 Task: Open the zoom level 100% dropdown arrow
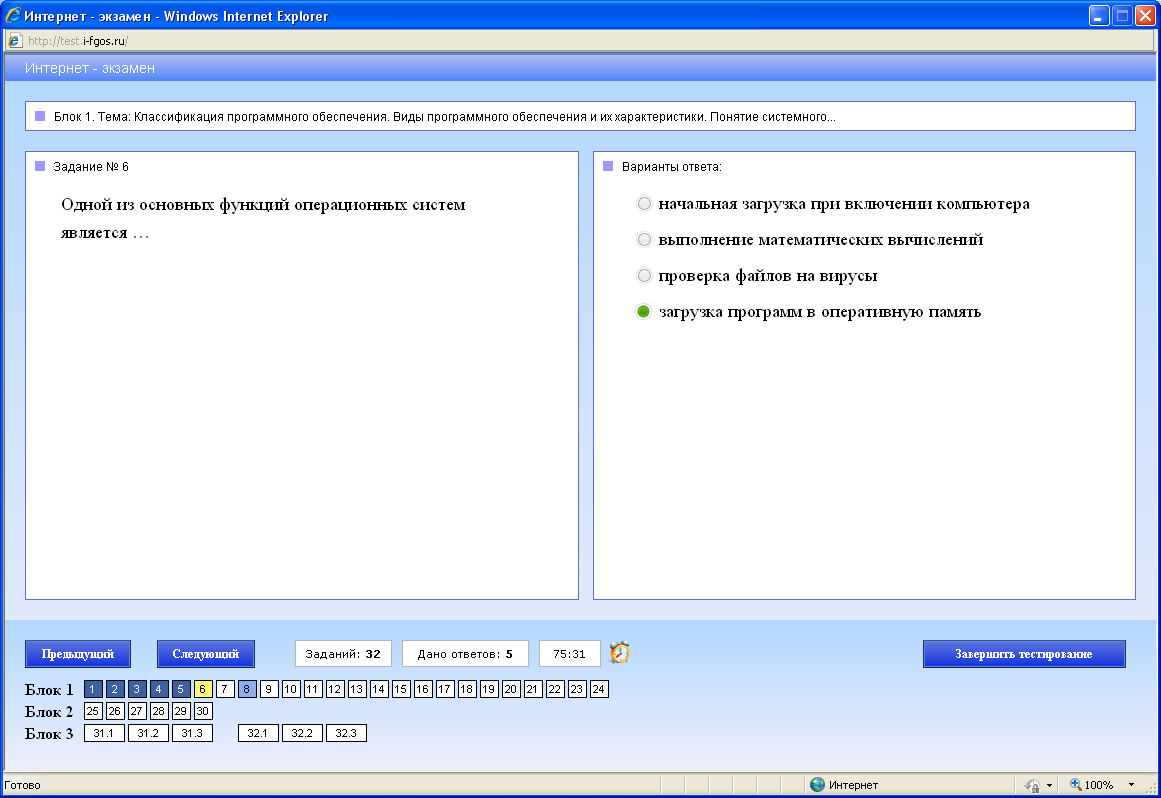1131,785
